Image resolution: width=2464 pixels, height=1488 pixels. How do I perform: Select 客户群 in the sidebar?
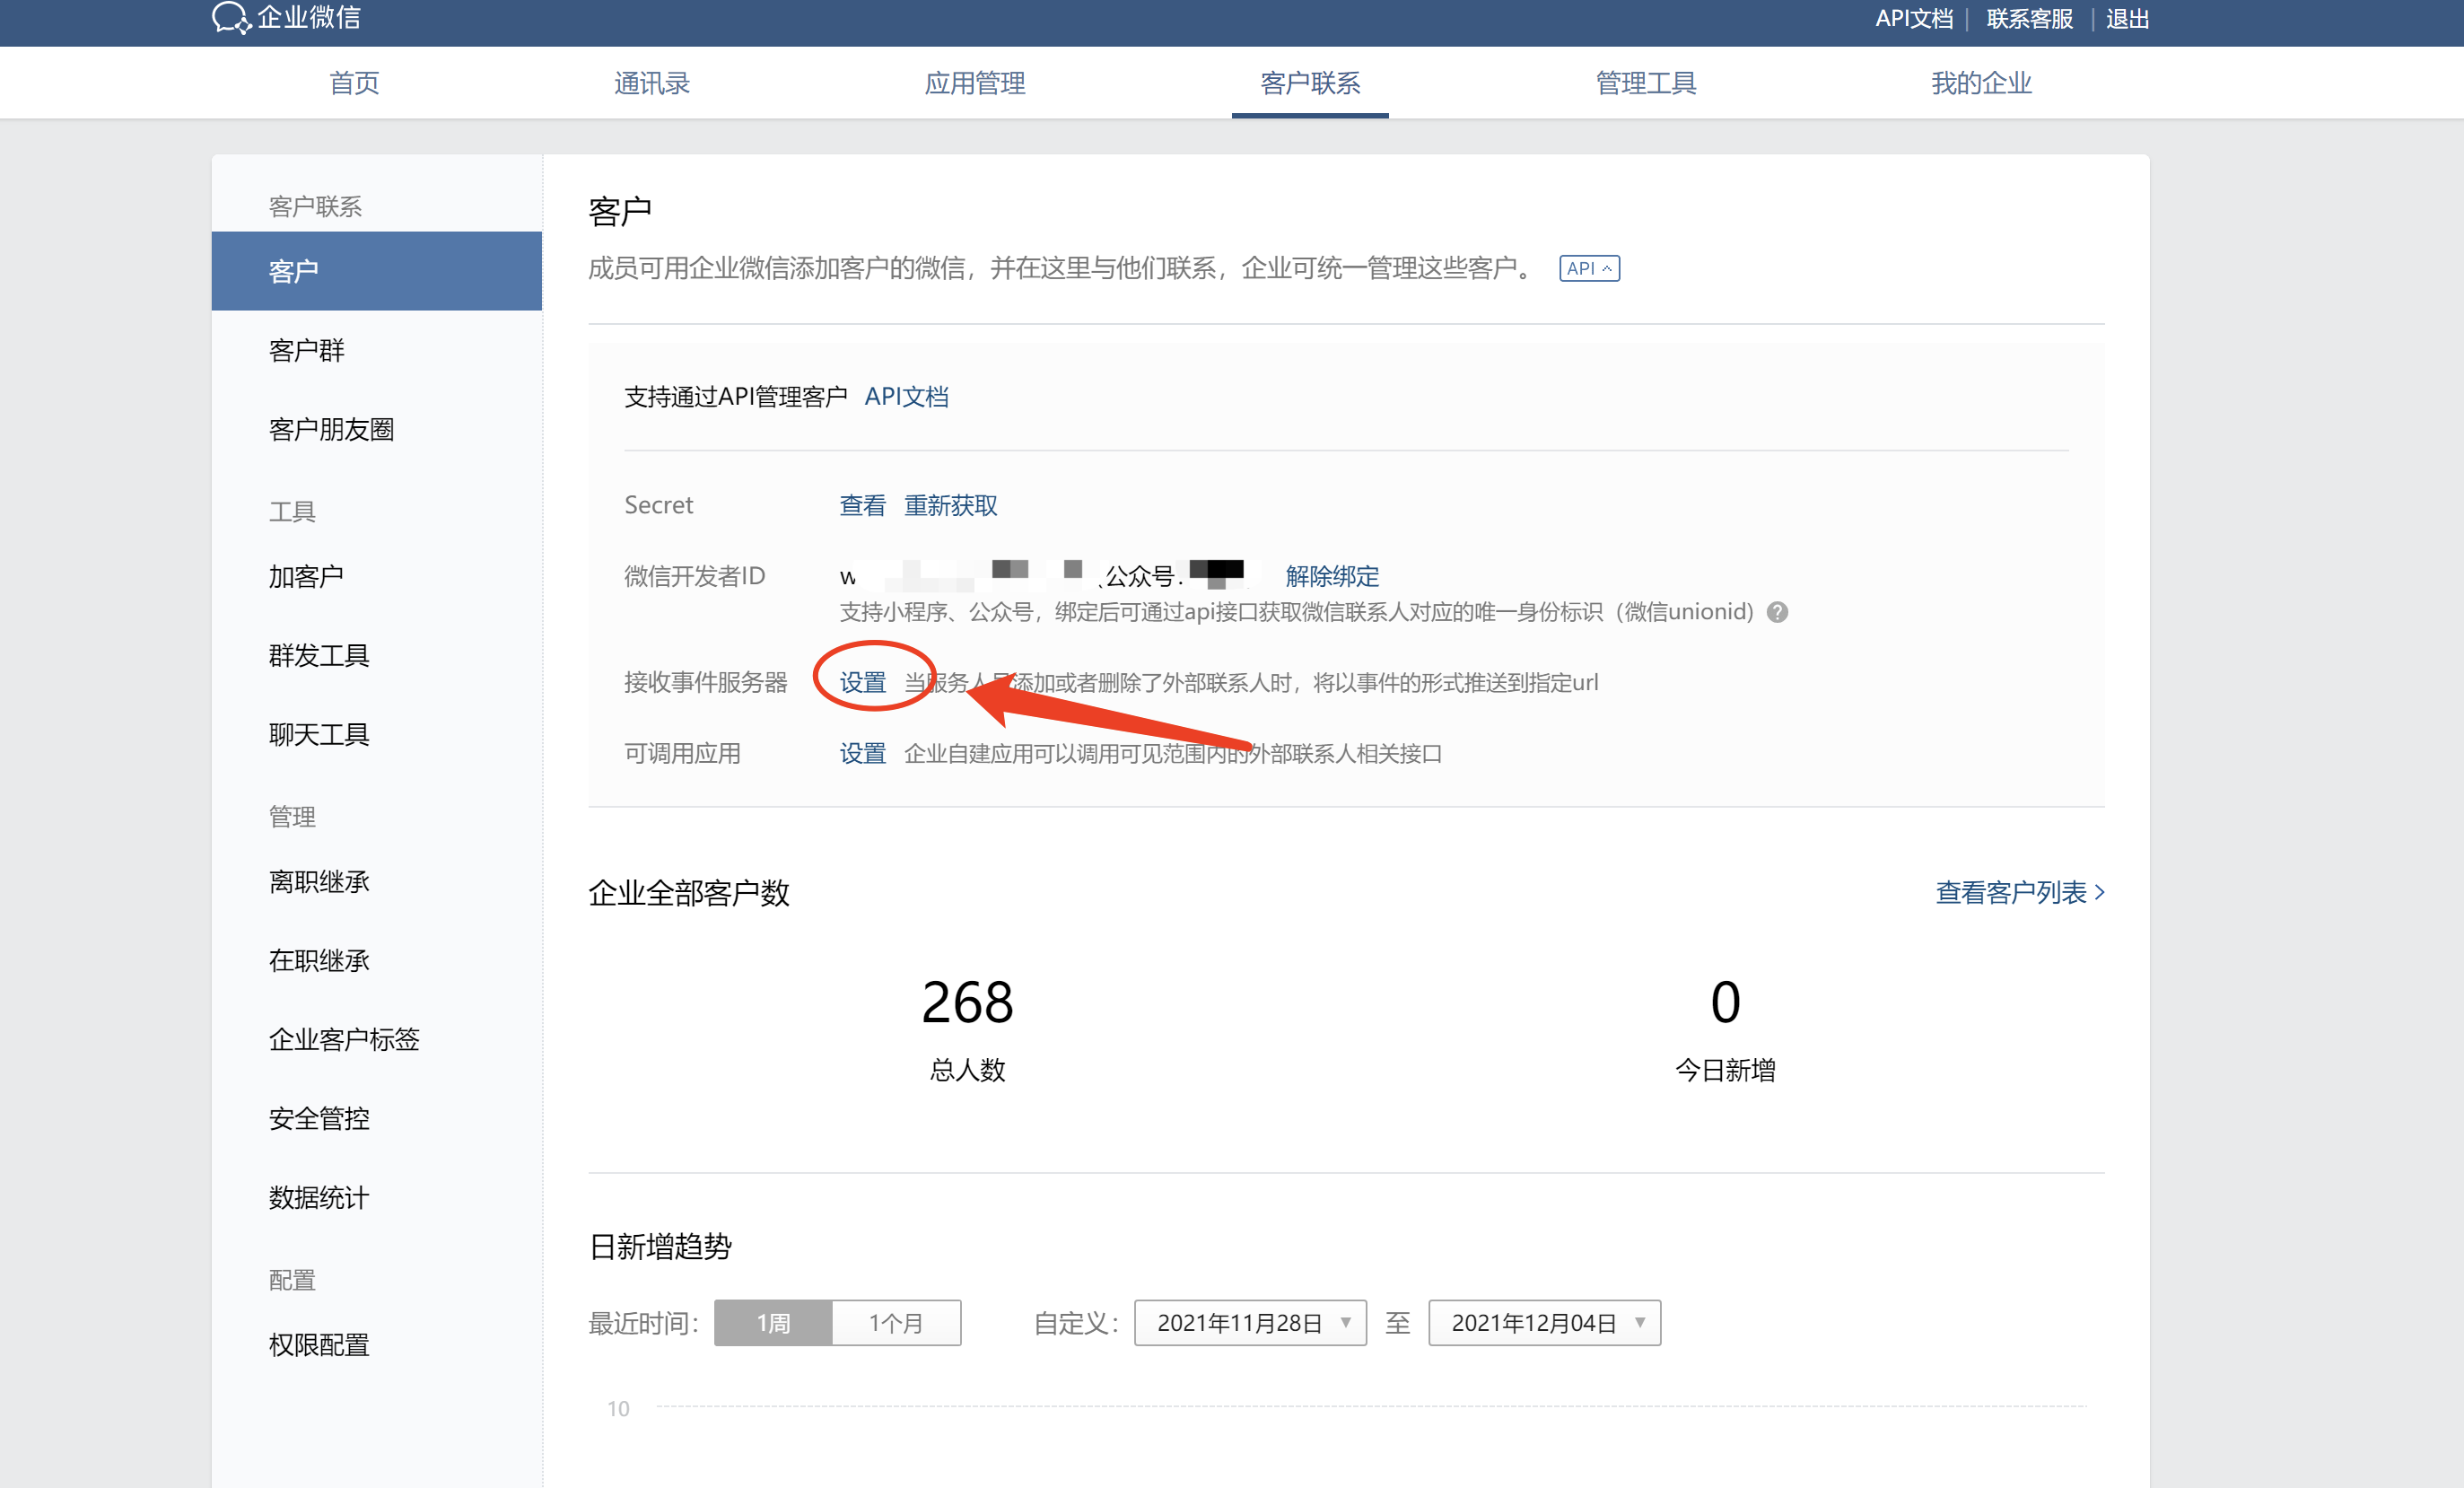coord(306,350)
